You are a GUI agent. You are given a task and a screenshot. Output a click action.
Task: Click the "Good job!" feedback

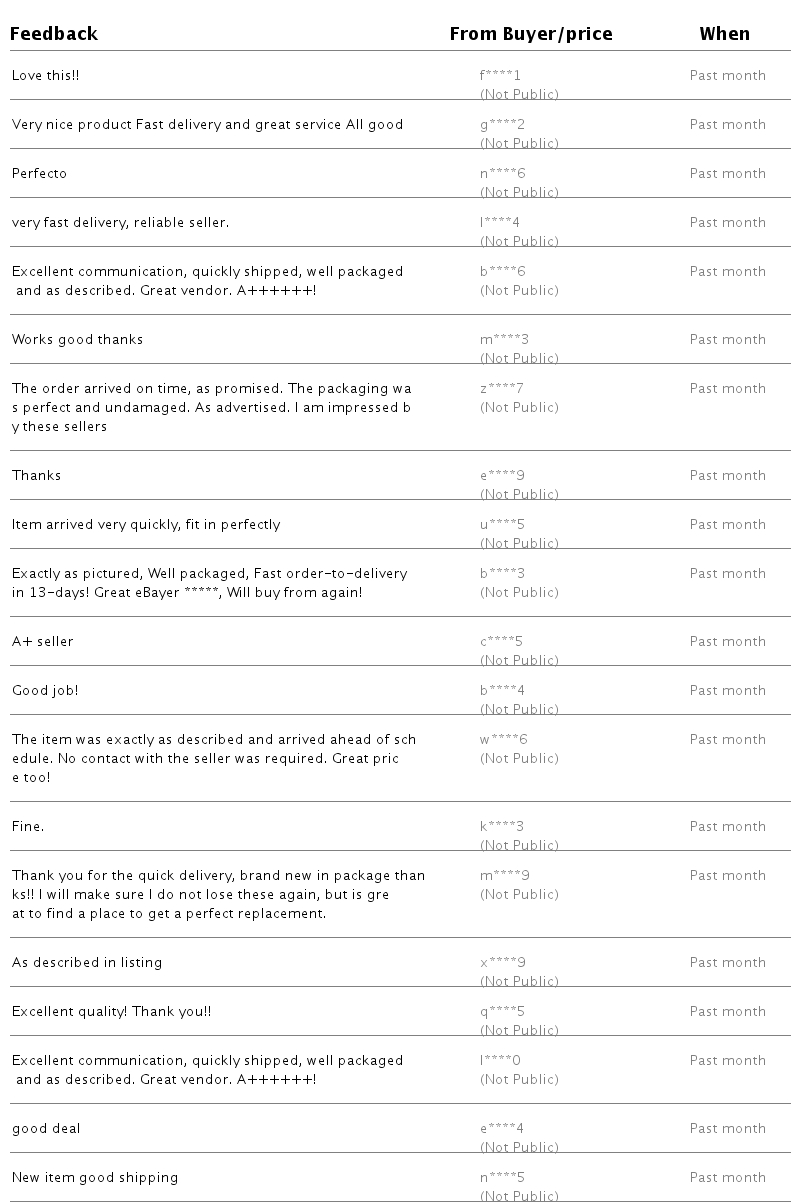click(45, 691)
